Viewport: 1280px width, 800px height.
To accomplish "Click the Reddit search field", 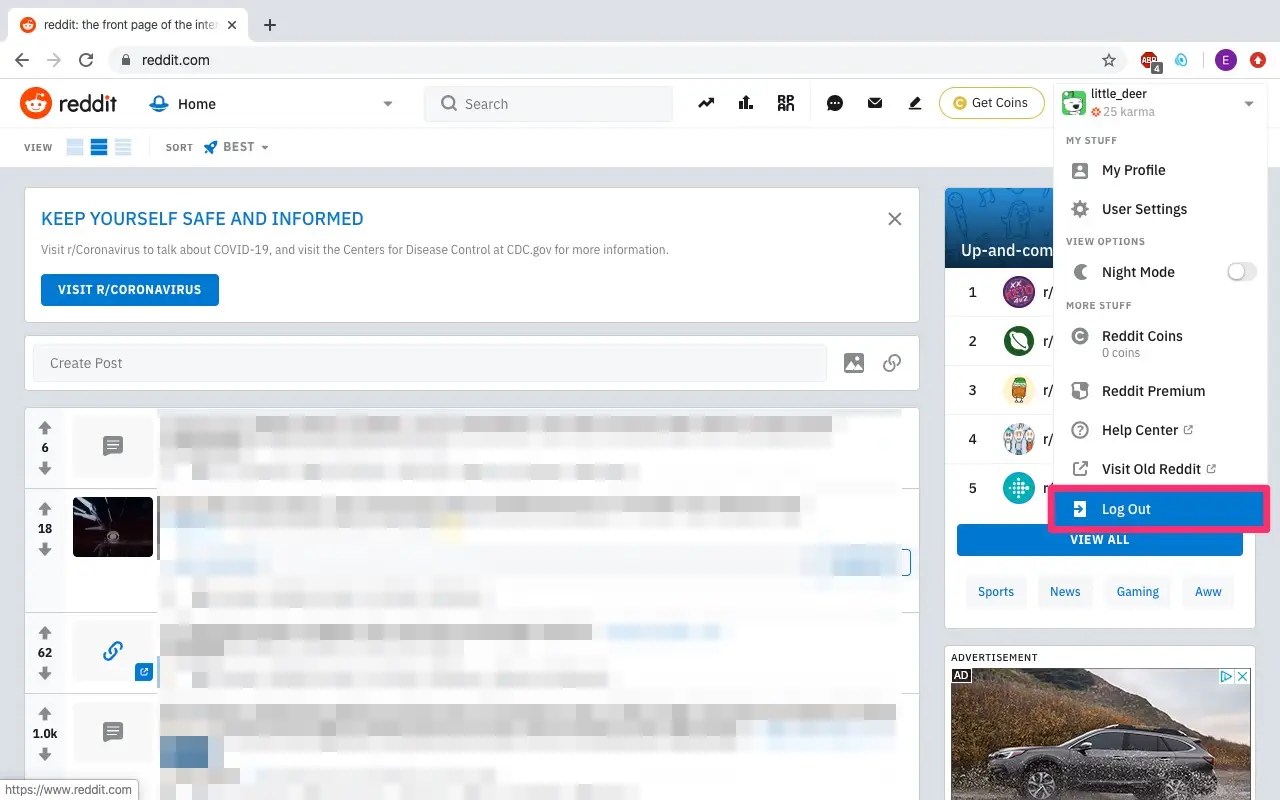I will click(548, 104).
